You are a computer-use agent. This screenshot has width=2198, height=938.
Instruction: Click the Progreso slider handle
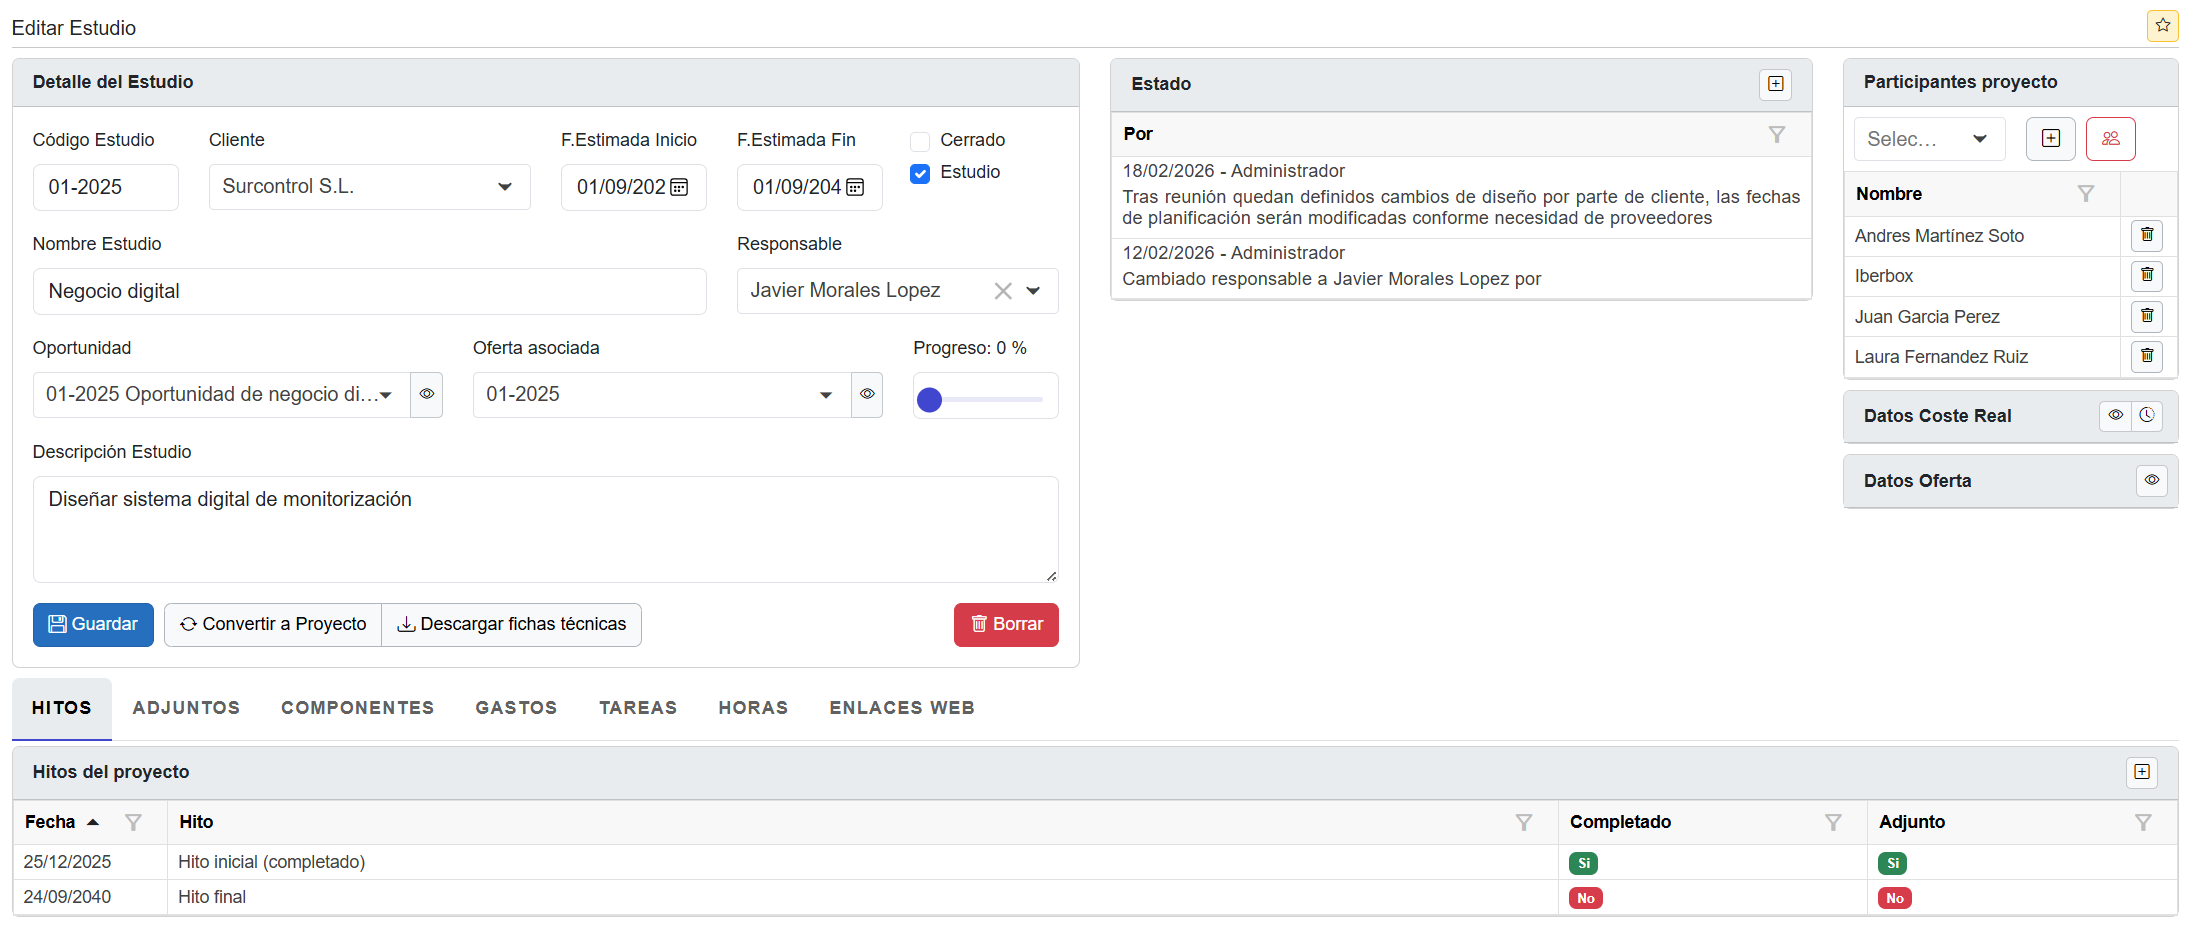[930, 400]
